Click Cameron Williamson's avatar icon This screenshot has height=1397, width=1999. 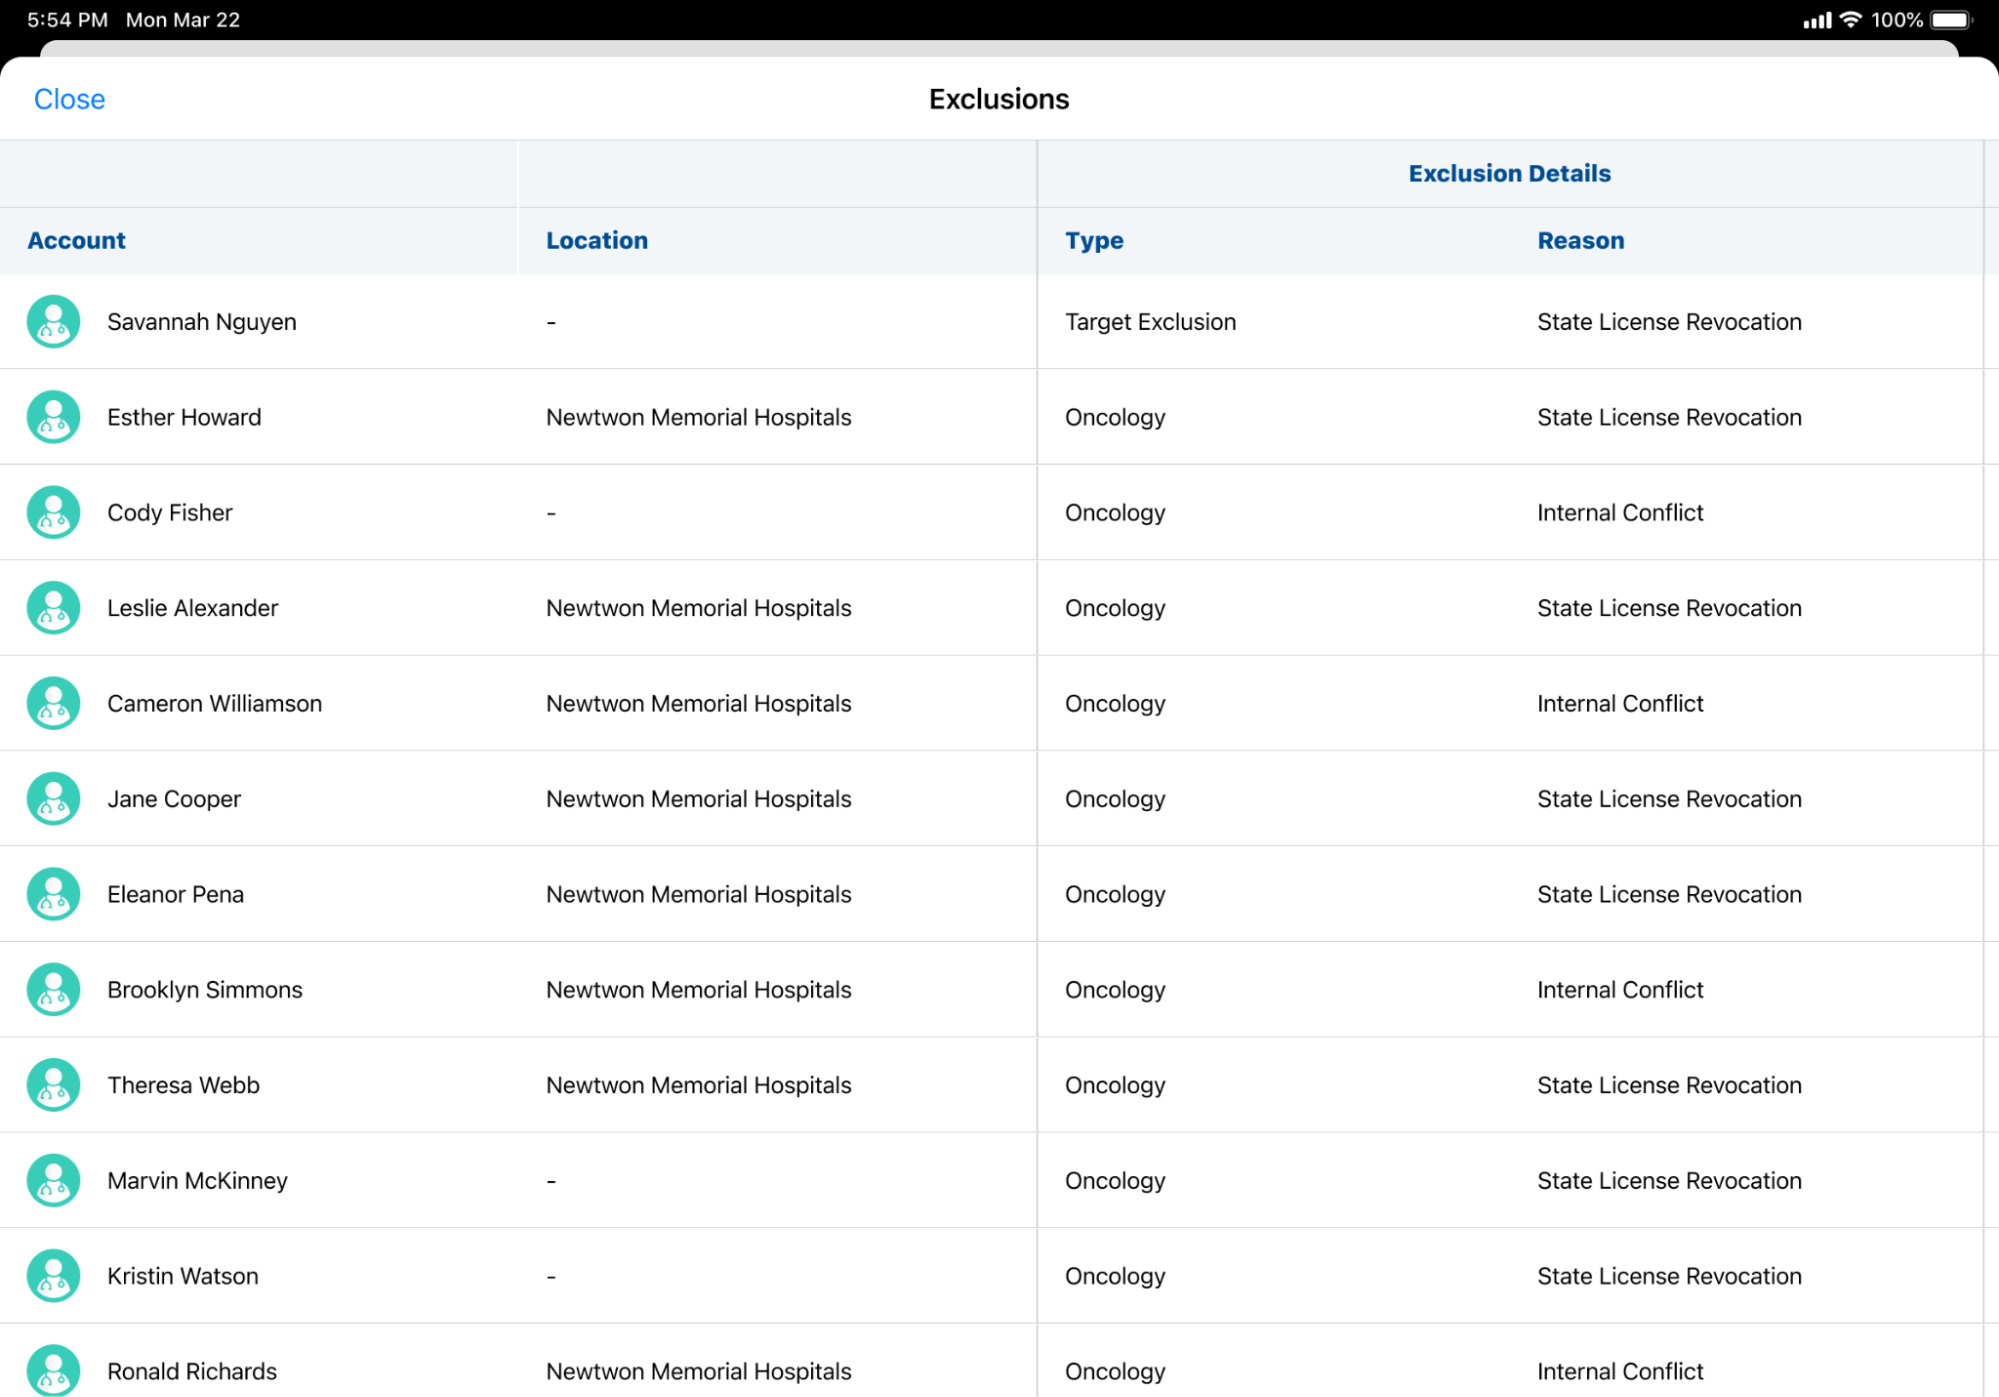coord(53,703)
